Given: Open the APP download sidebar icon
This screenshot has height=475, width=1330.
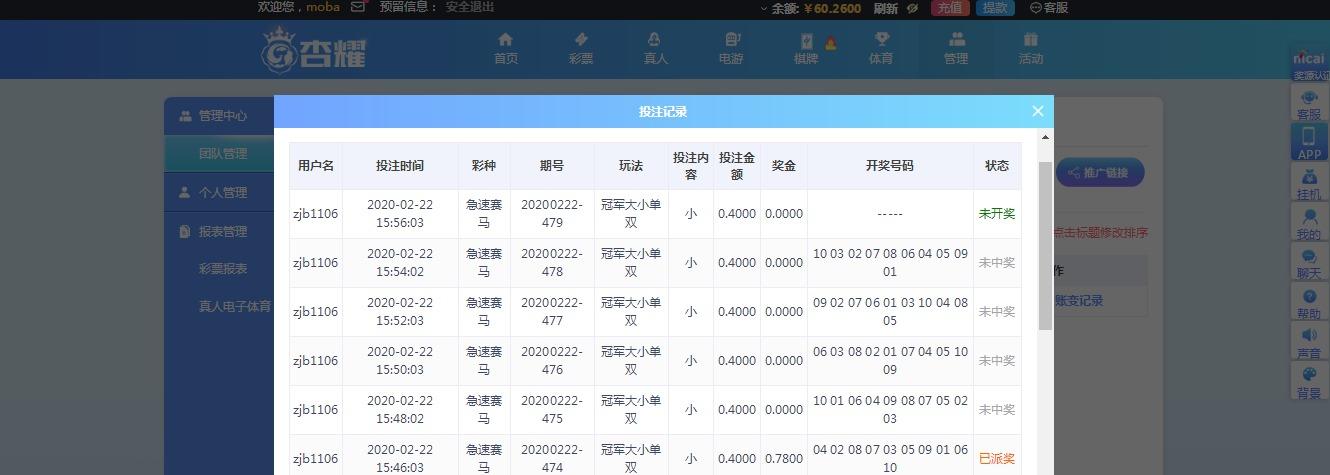Looking at the screenshot, I should click(1309, 143).
